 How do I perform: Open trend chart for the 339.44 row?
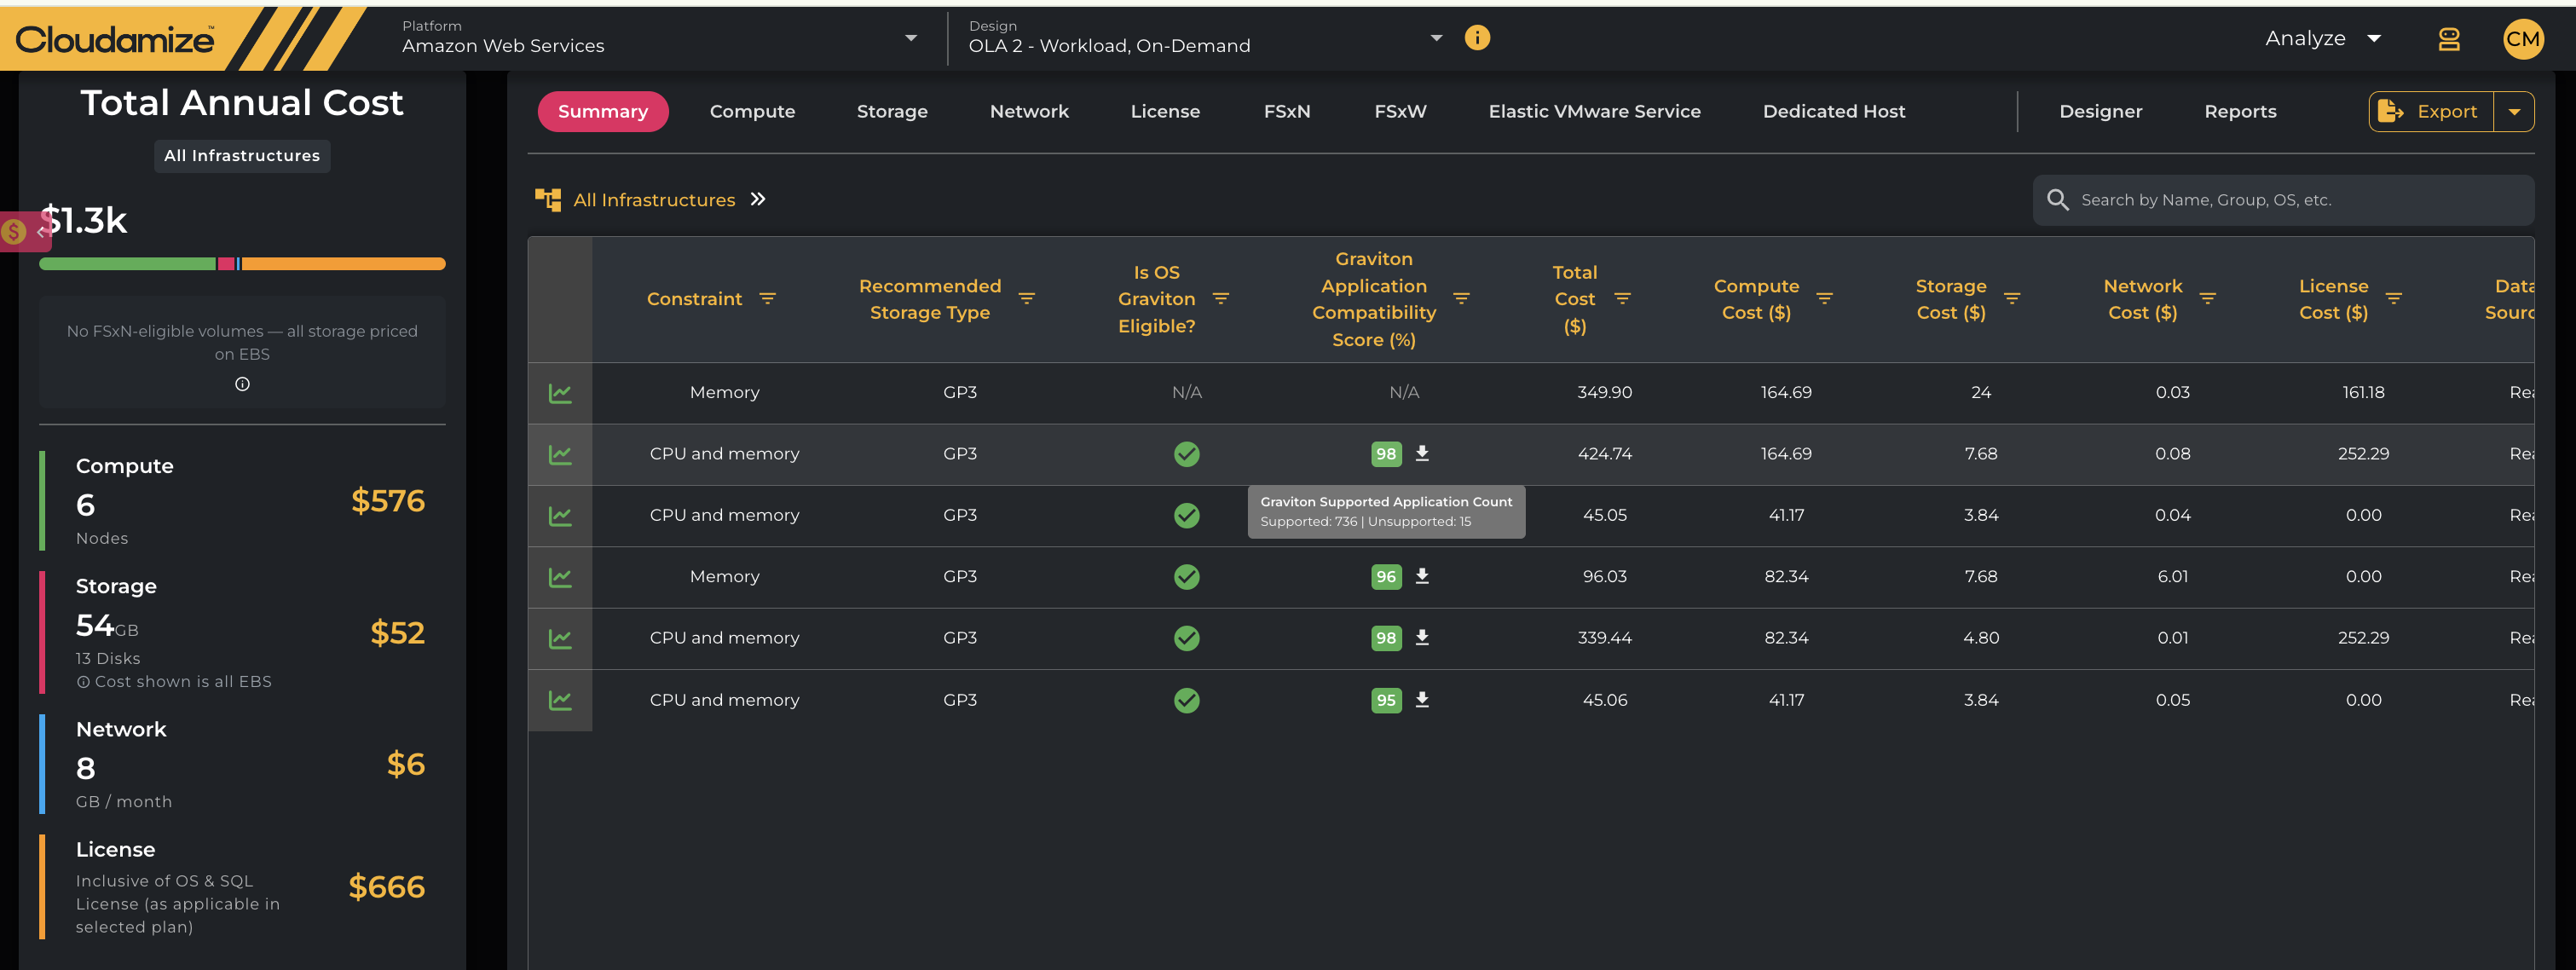coord(560,638)
